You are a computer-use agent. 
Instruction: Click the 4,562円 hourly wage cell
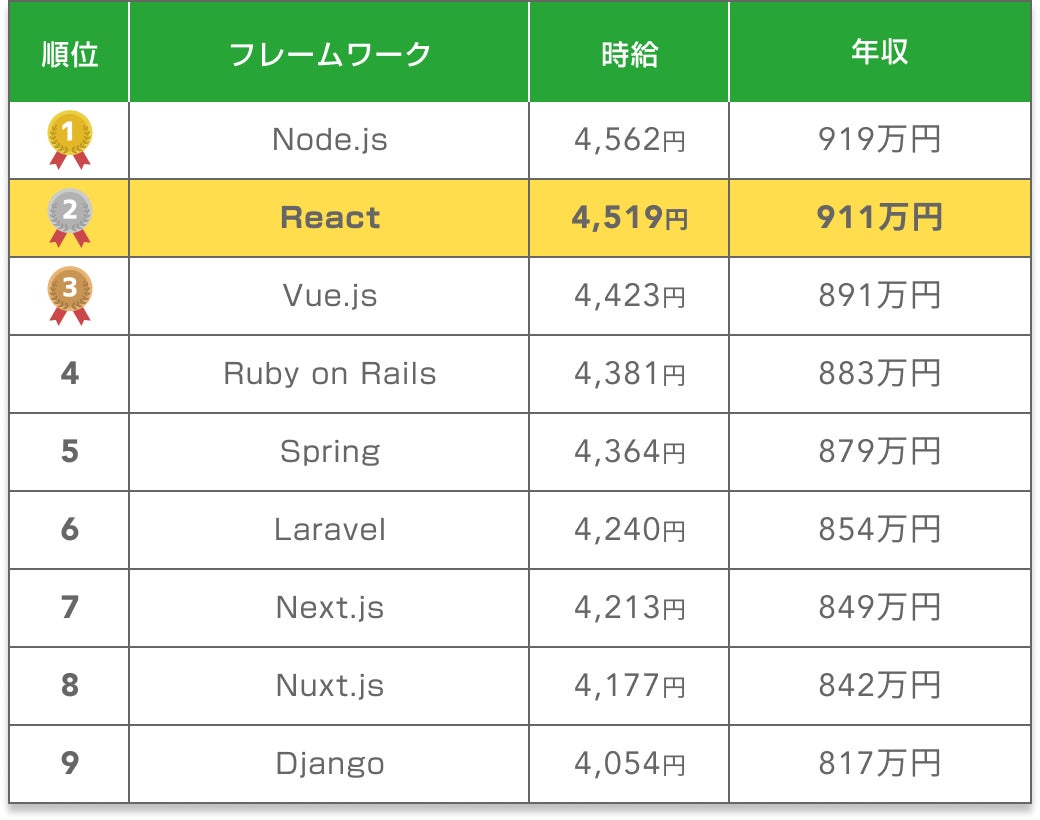629,140
